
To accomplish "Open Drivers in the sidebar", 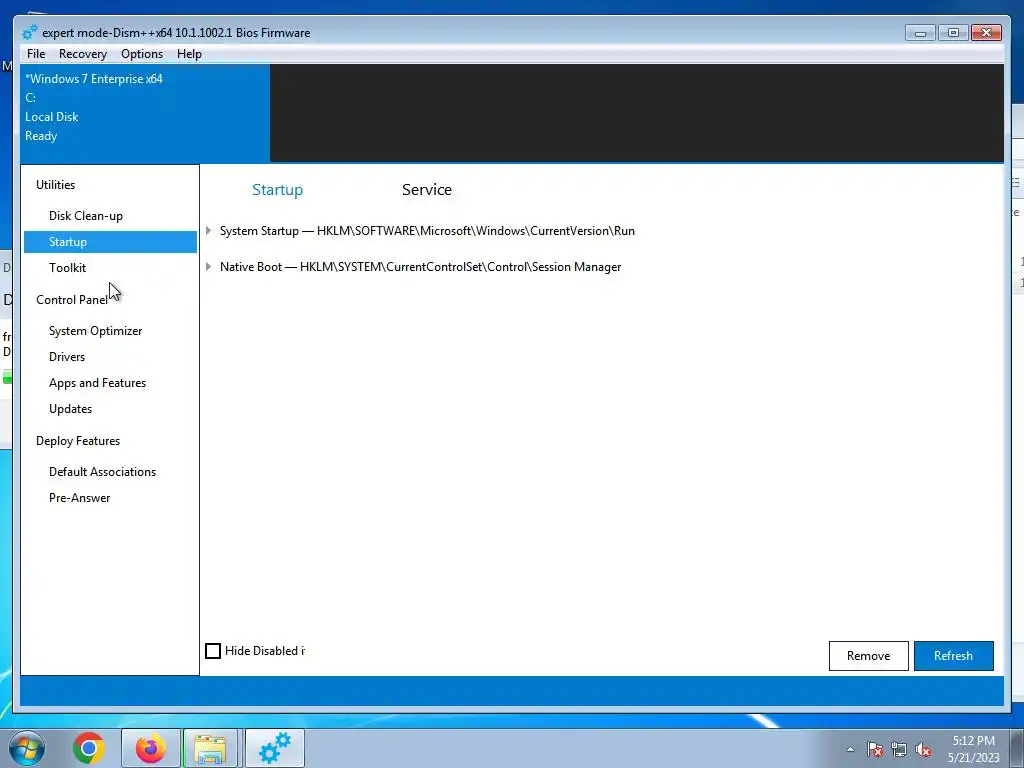I will click(x=67, y=357).
